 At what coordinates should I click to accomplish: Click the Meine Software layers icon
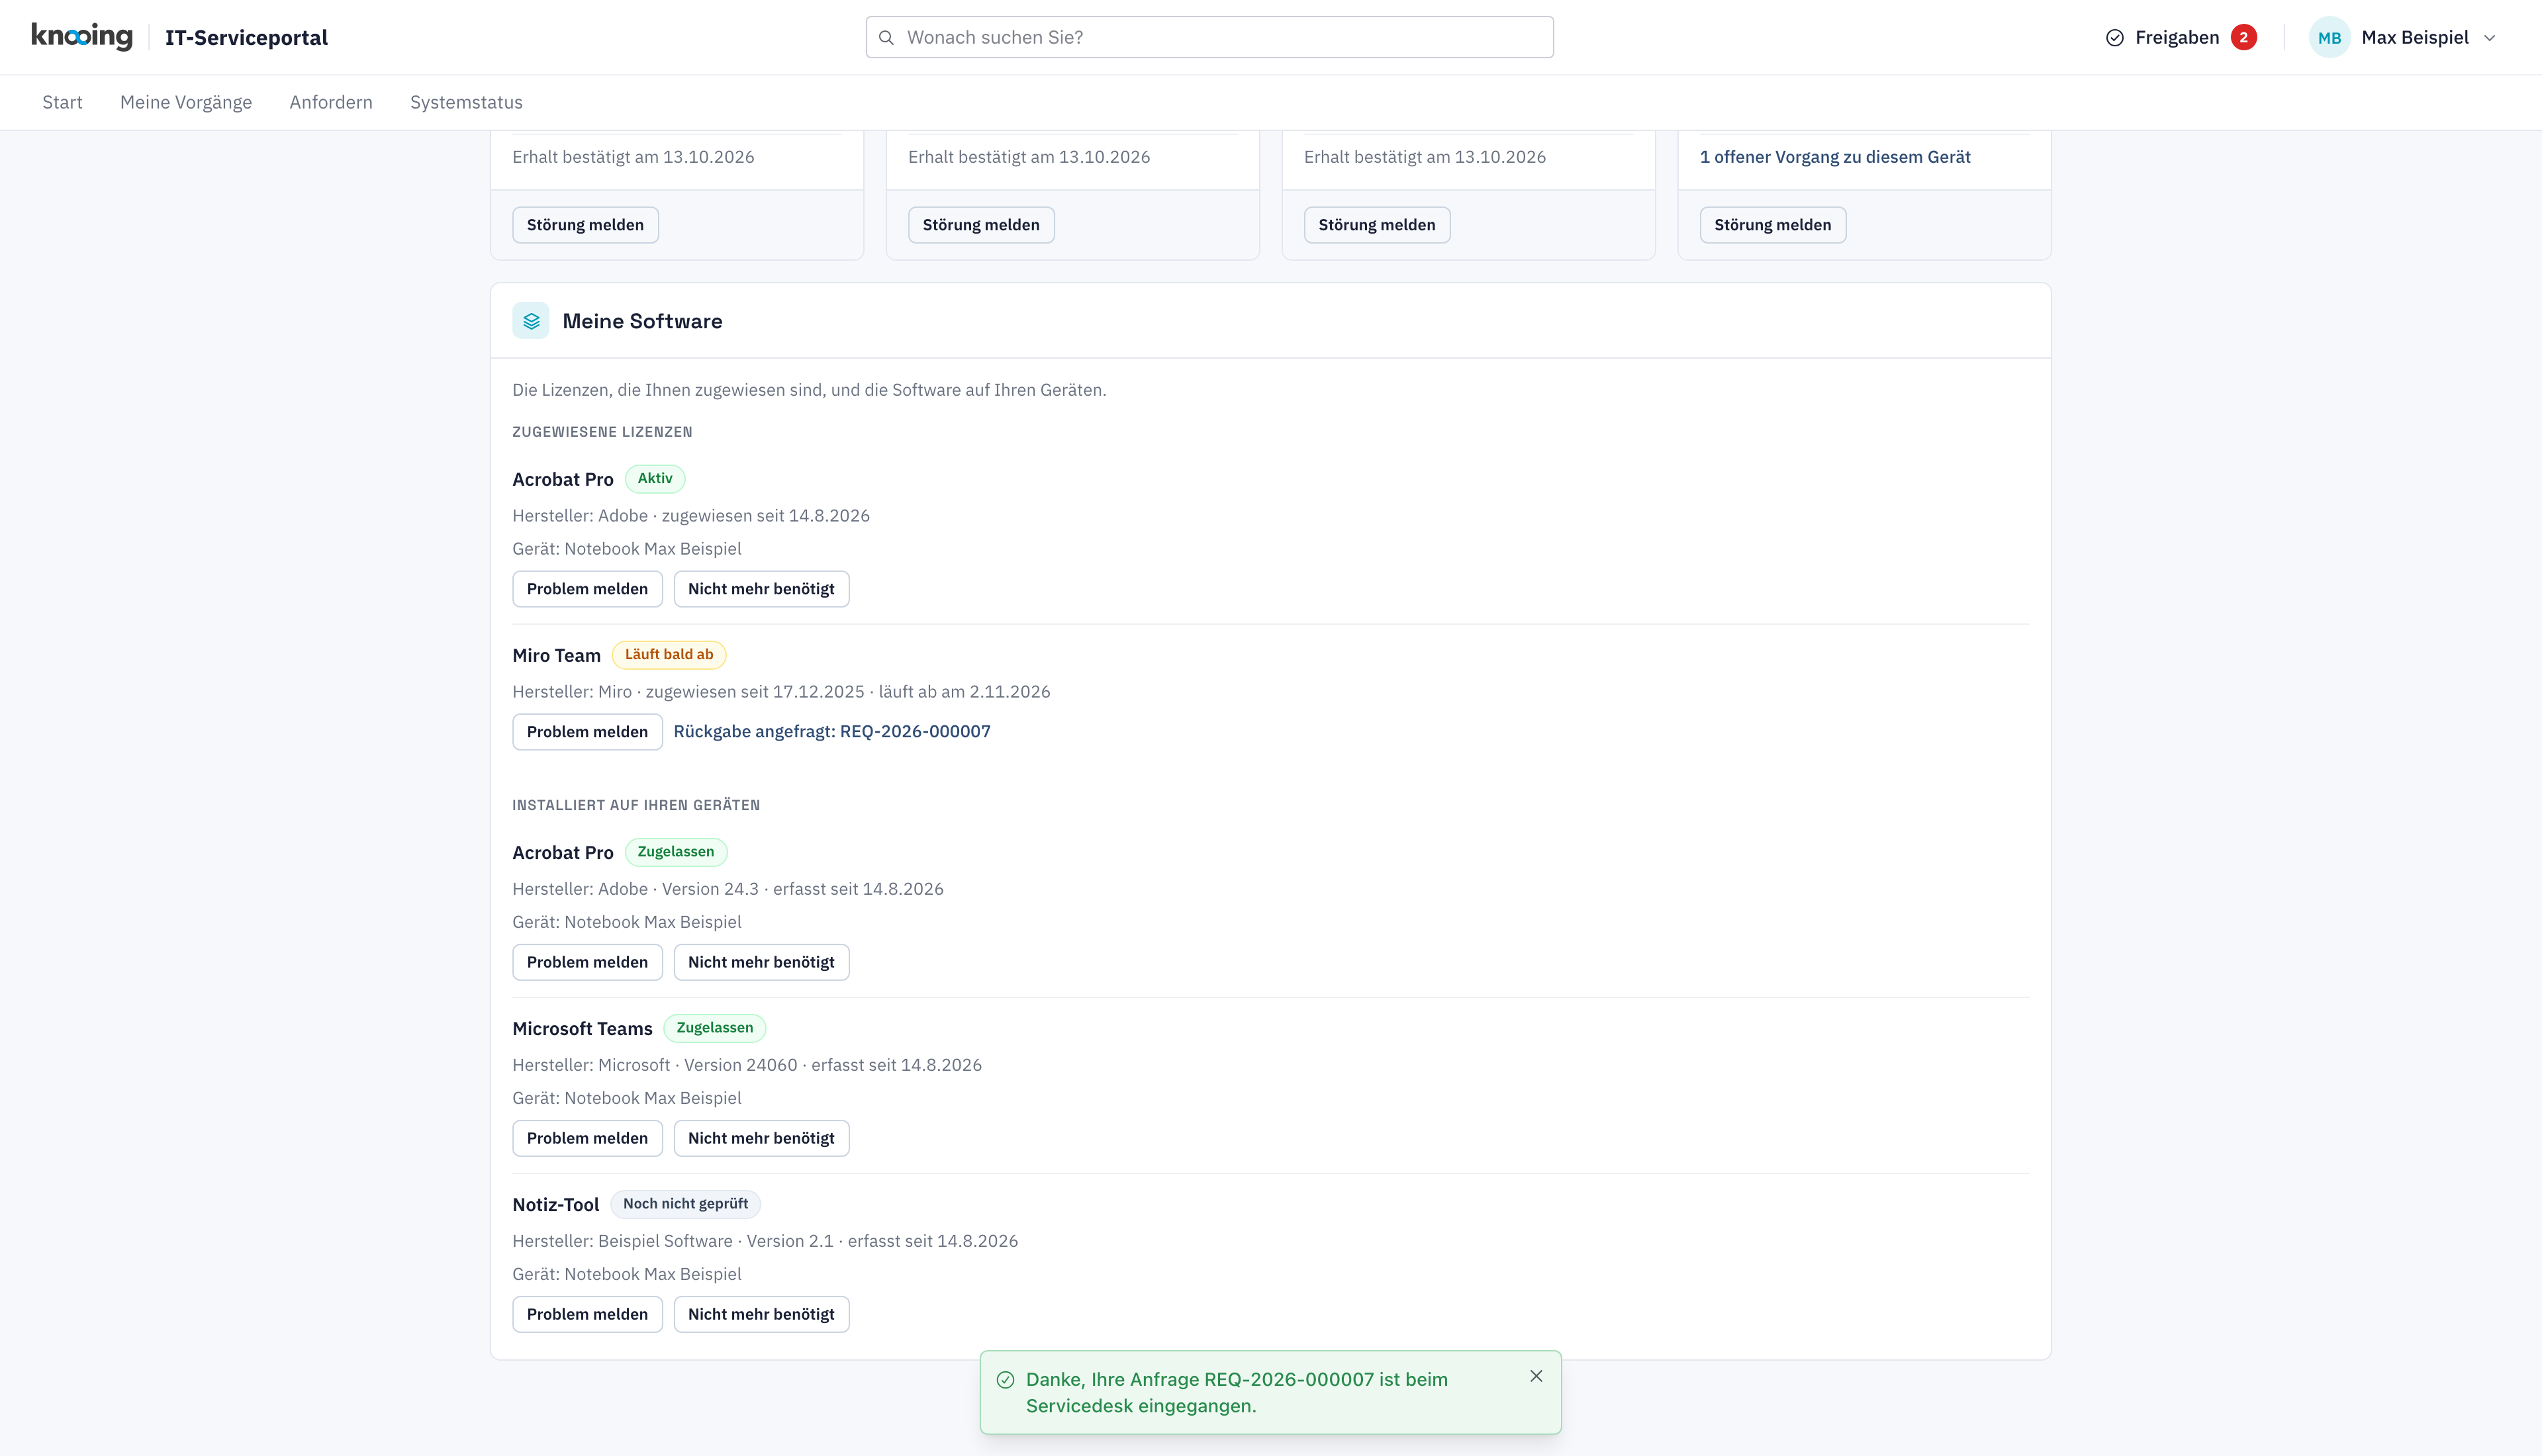click(x=531, y=321)
